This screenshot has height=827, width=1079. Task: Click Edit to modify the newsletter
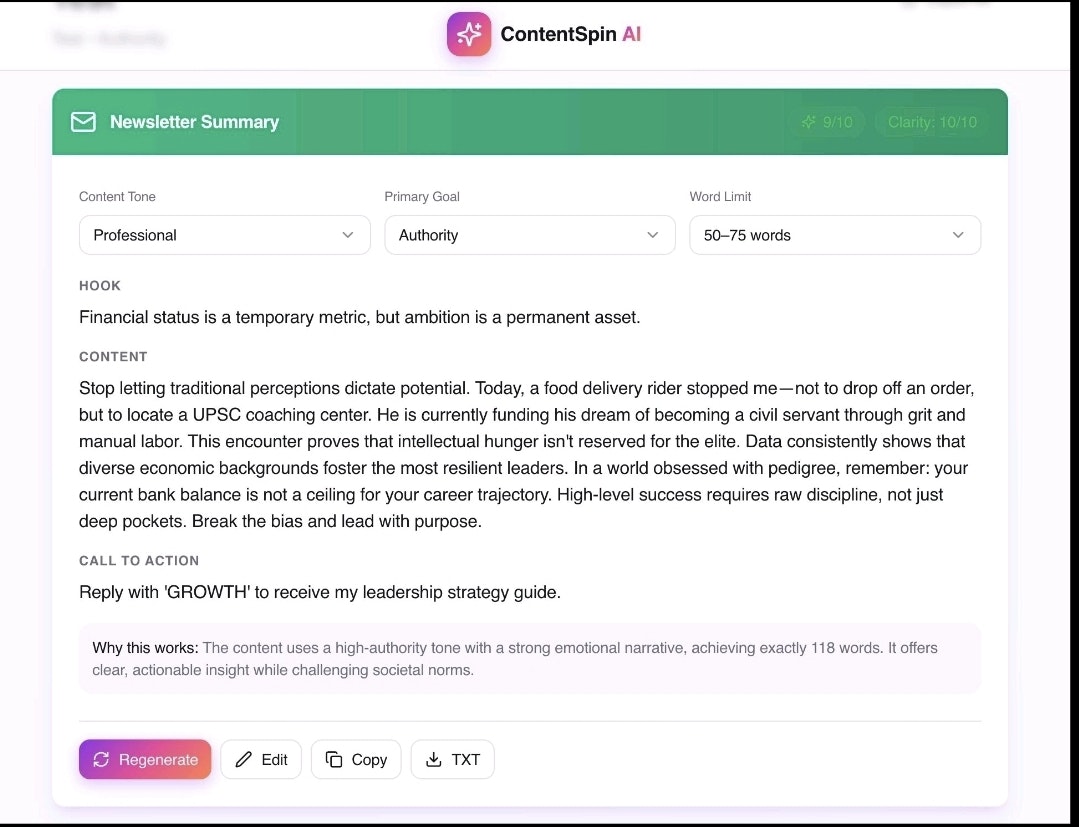(x=261, y=759)
